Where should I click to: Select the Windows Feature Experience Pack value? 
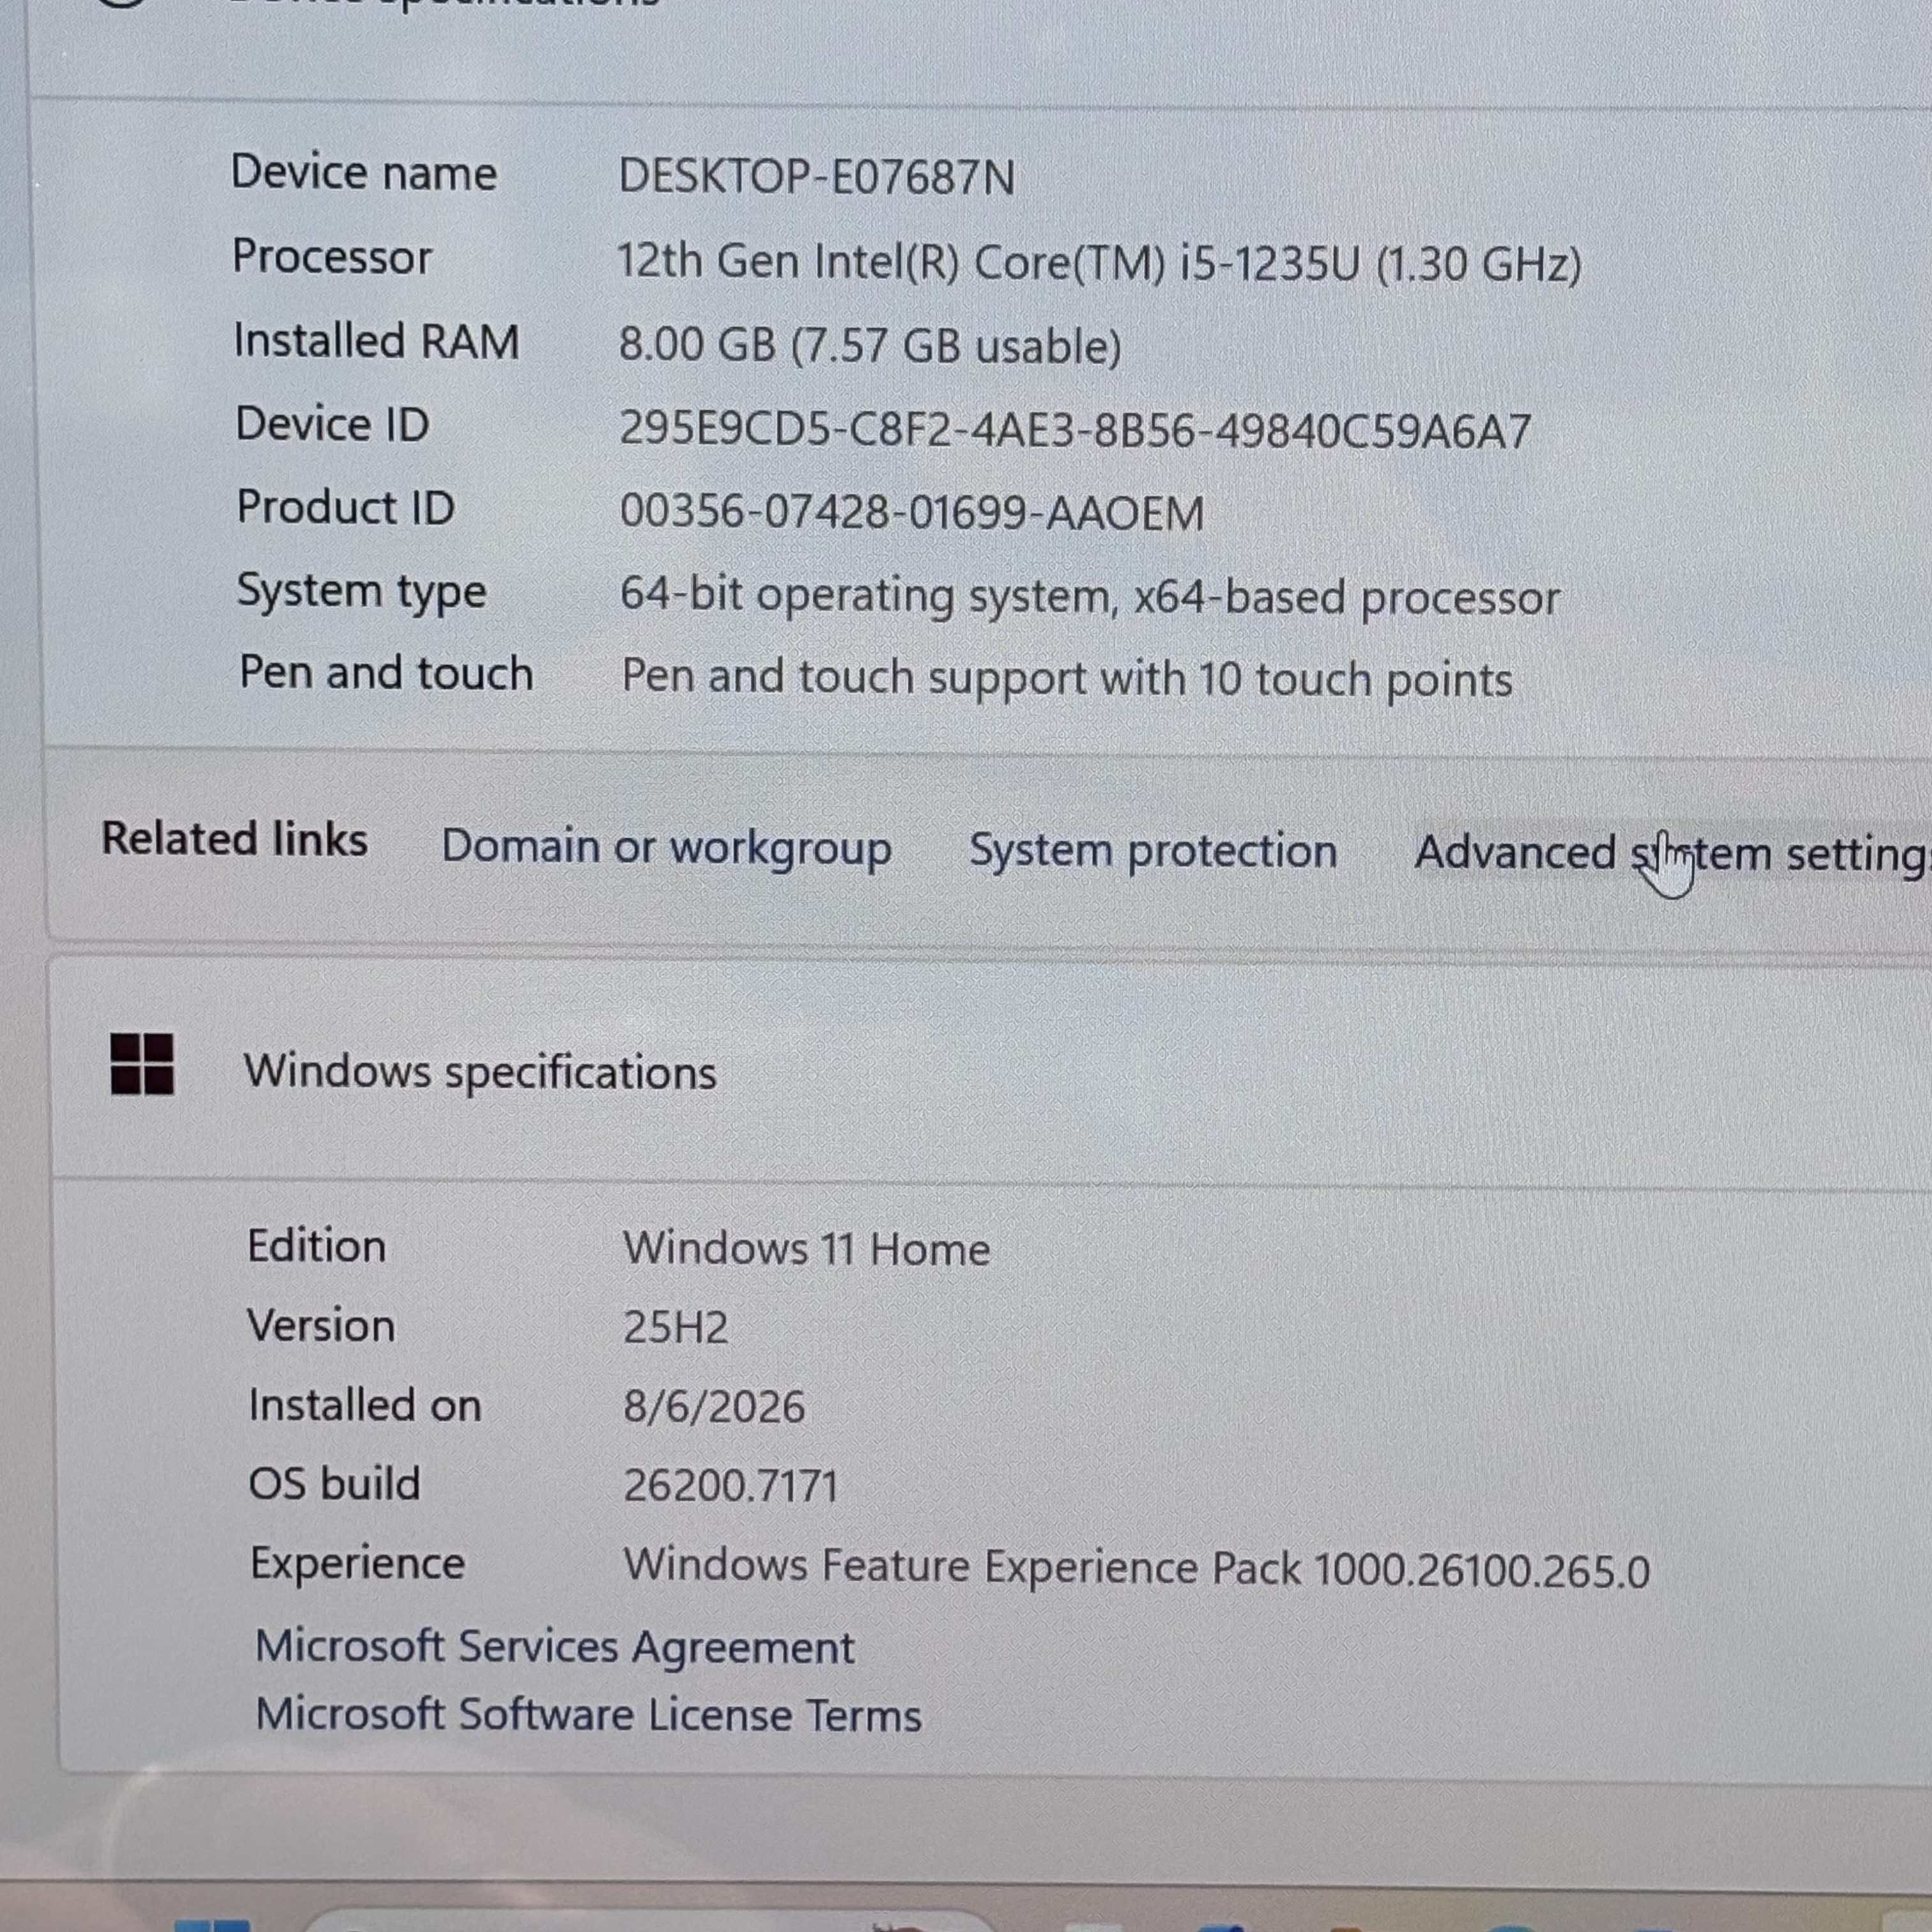click(1137, 1568)
